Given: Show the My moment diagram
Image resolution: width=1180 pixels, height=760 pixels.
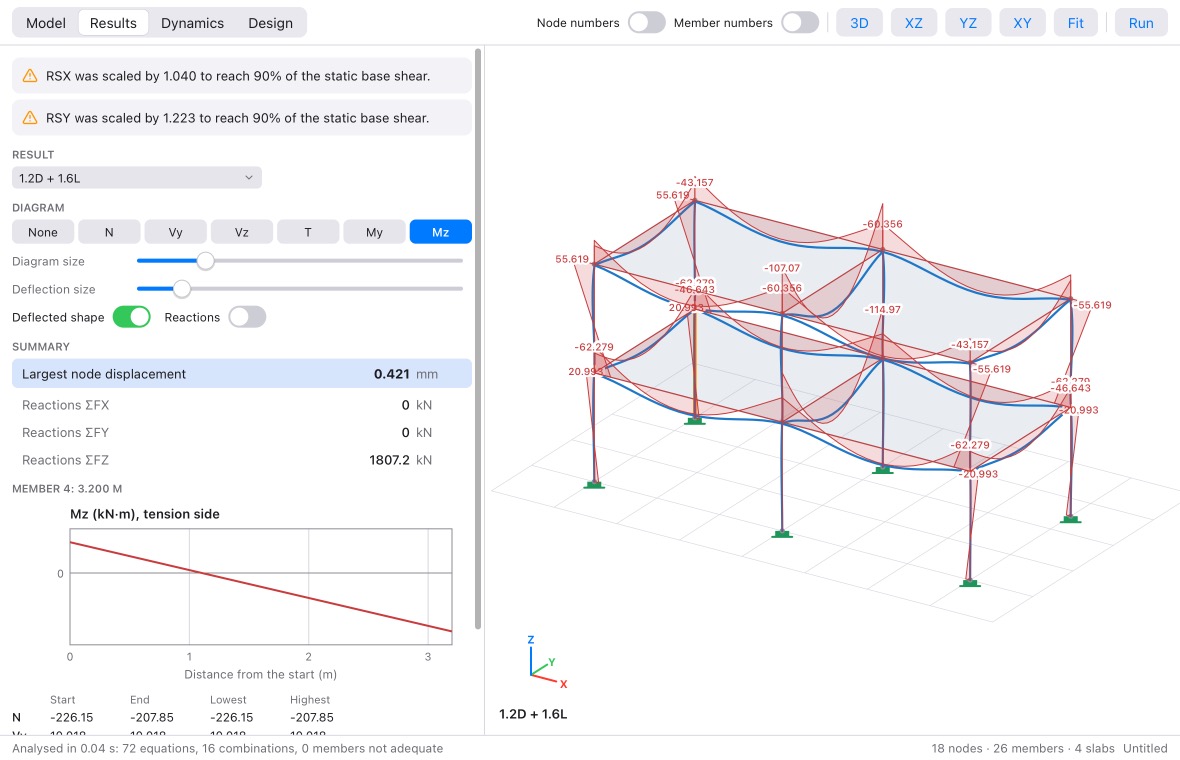Looking at the screenshot, I should (374, 232).
